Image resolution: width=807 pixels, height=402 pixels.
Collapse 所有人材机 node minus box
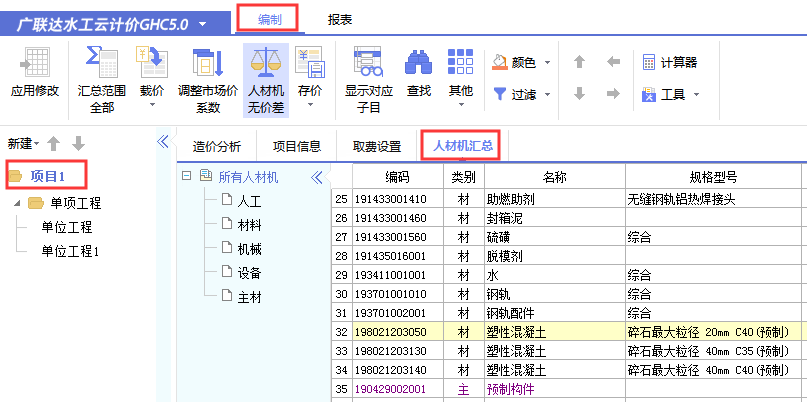coord(187,177)
